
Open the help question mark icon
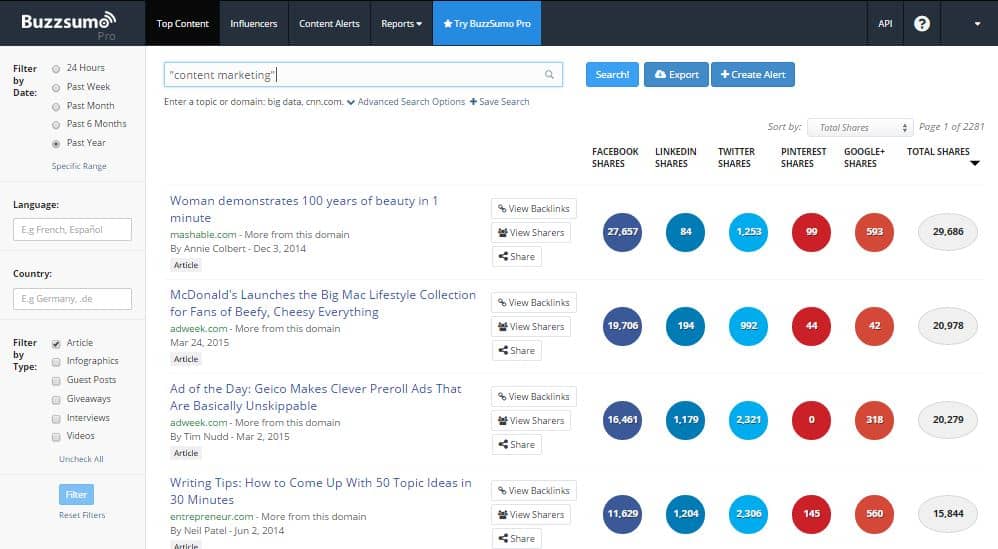tap(922, 24)
